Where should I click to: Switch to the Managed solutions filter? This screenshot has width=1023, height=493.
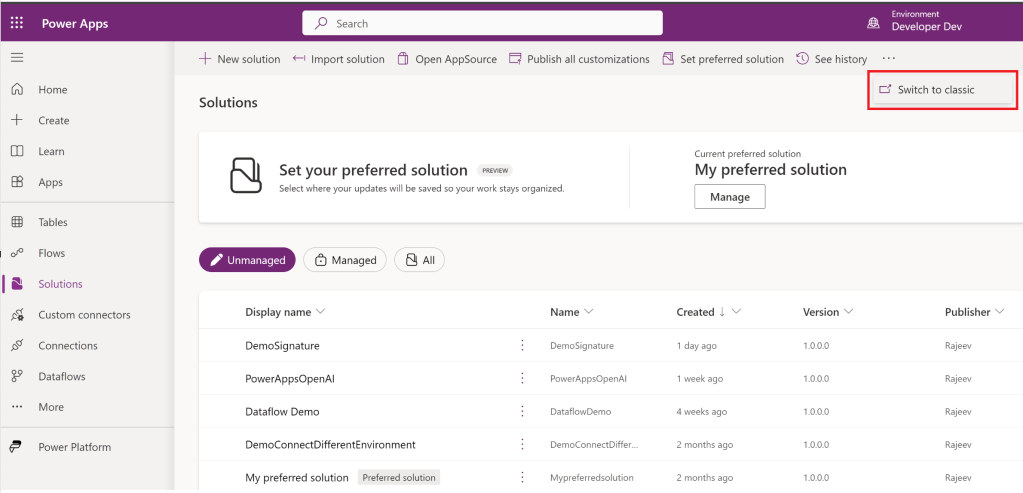[x=345, y=260]
